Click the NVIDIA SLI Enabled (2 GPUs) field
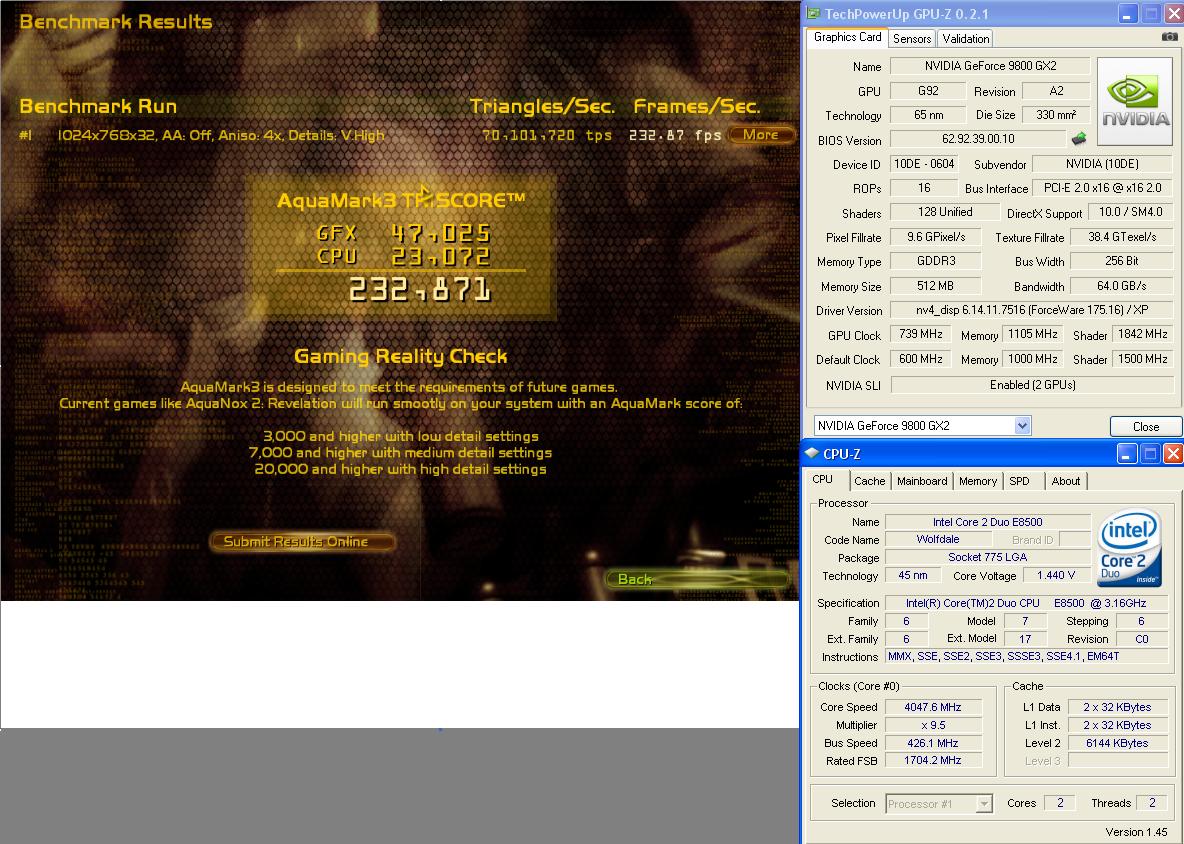Screen dimensions: 1184x844 pos(1031,385)
